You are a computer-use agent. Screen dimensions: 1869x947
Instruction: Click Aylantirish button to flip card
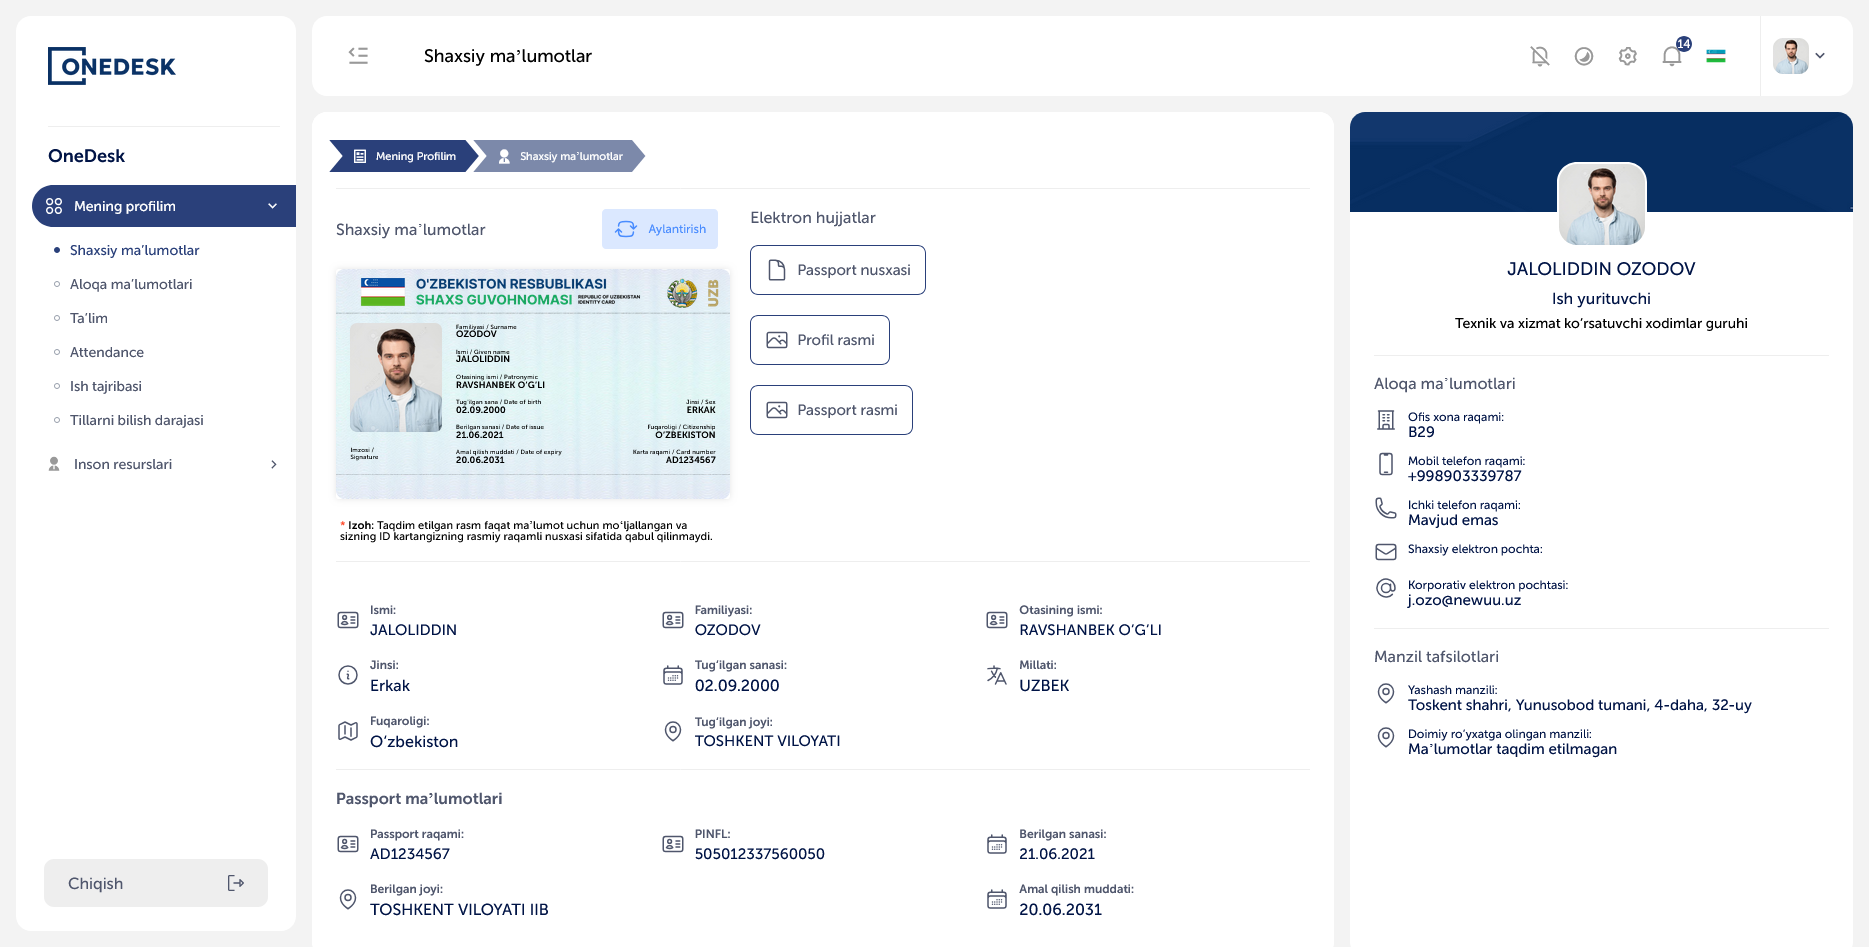[660, 229]
